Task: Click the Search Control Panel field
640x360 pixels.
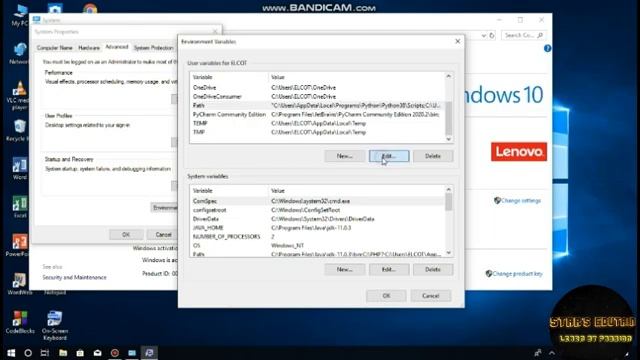Action: (x=524, y=36)
